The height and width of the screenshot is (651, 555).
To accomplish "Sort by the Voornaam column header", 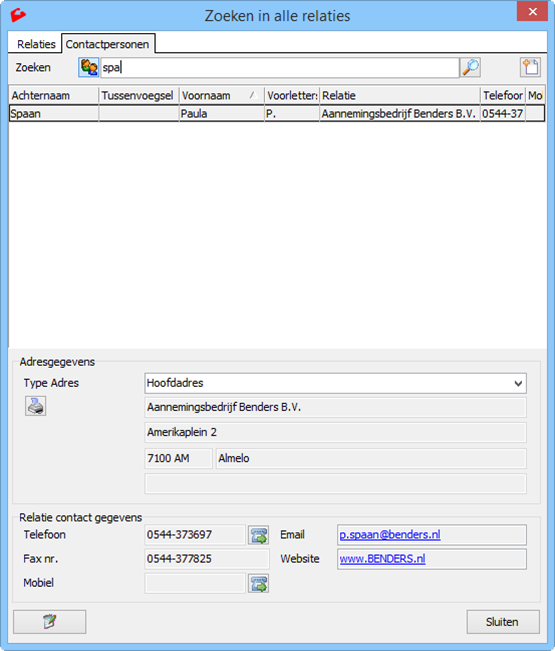I will [222, 96].
